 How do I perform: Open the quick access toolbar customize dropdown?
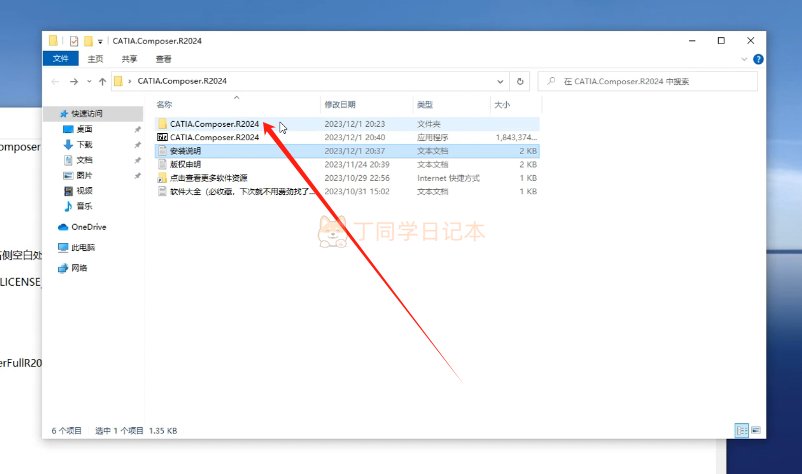(x=102, y=41)
